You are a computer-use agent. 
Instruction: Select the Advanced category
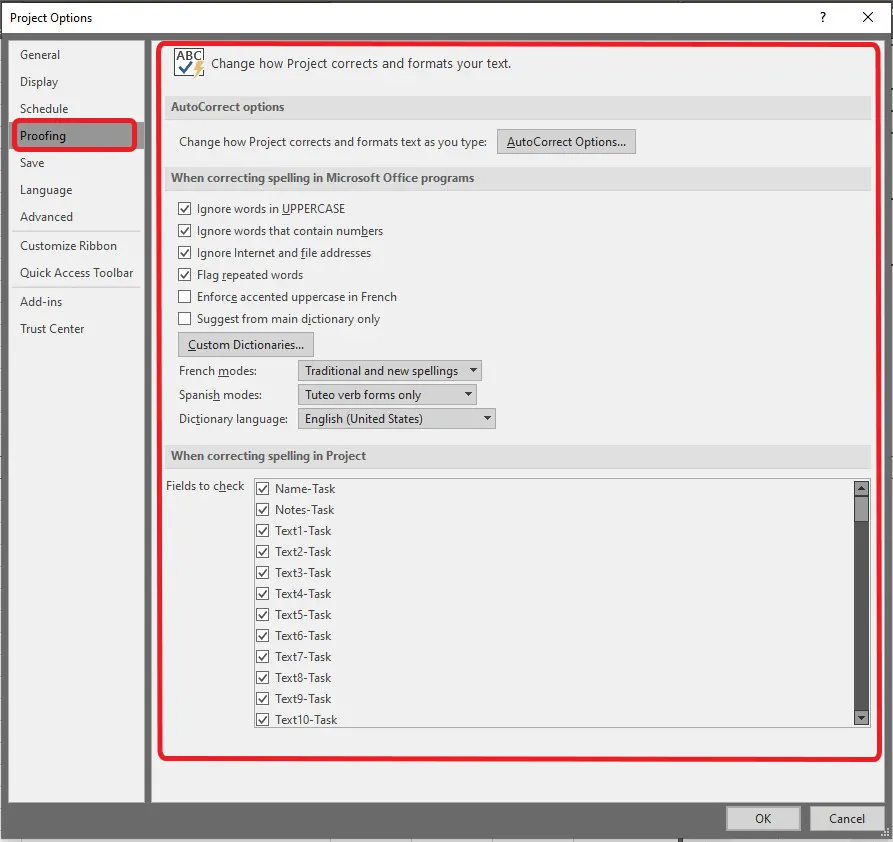77,216
